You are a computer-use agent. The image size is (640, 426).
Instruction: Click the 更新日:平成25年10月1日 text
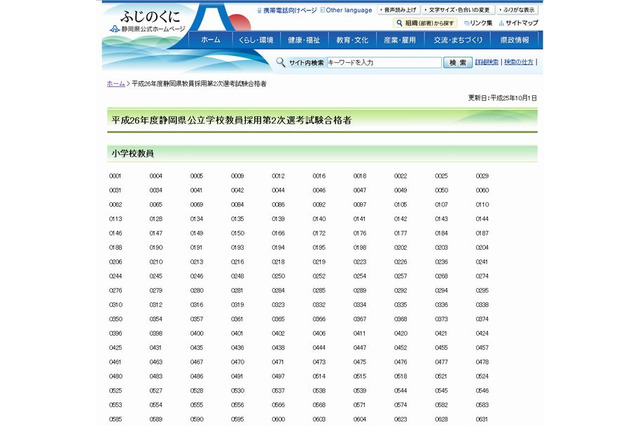click(x=502, y=98)
